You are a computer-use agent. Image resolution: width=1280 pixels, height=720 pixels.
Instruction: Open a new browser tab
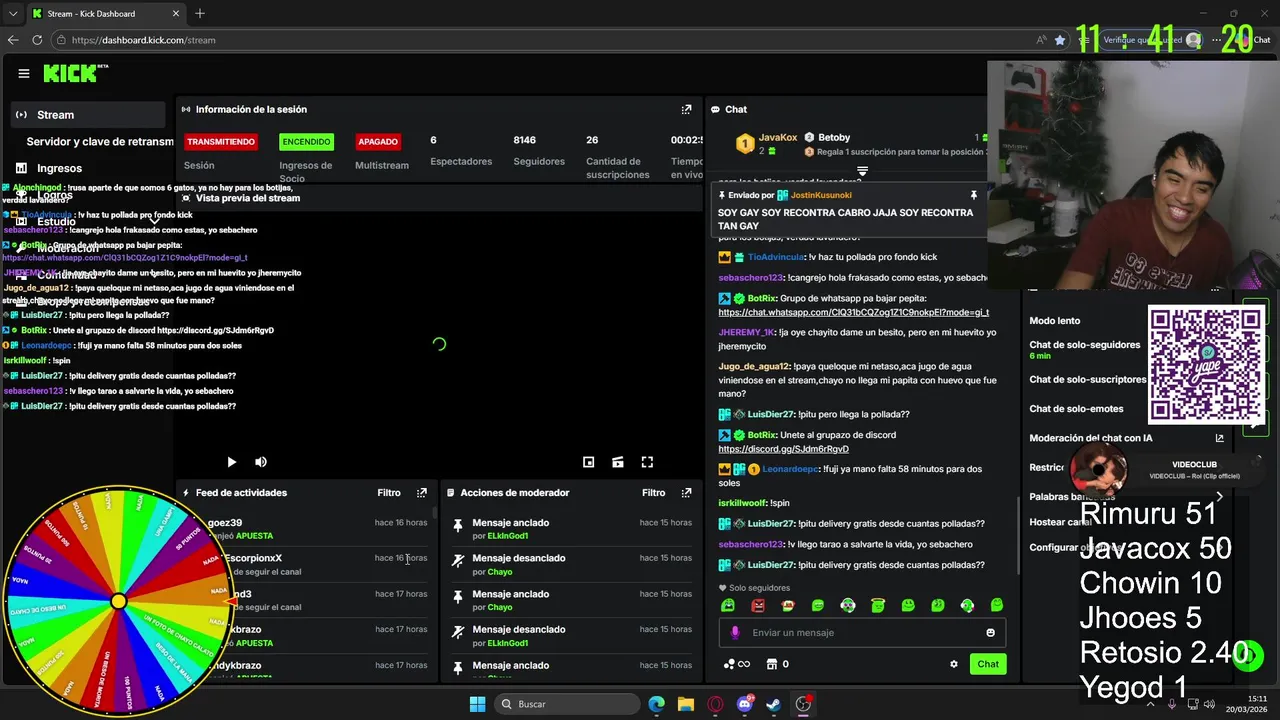(200, 13)
